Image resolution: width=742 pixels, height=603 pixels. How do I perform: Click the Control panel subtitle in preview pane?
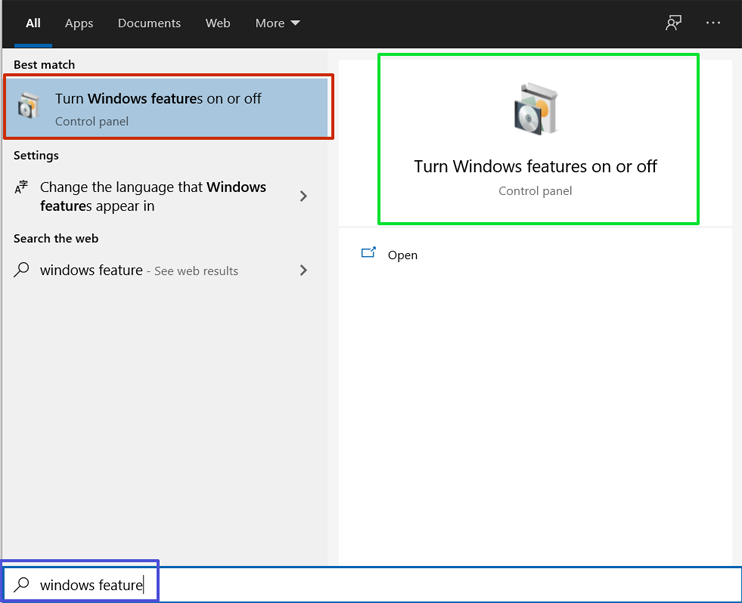pos(535,191)
